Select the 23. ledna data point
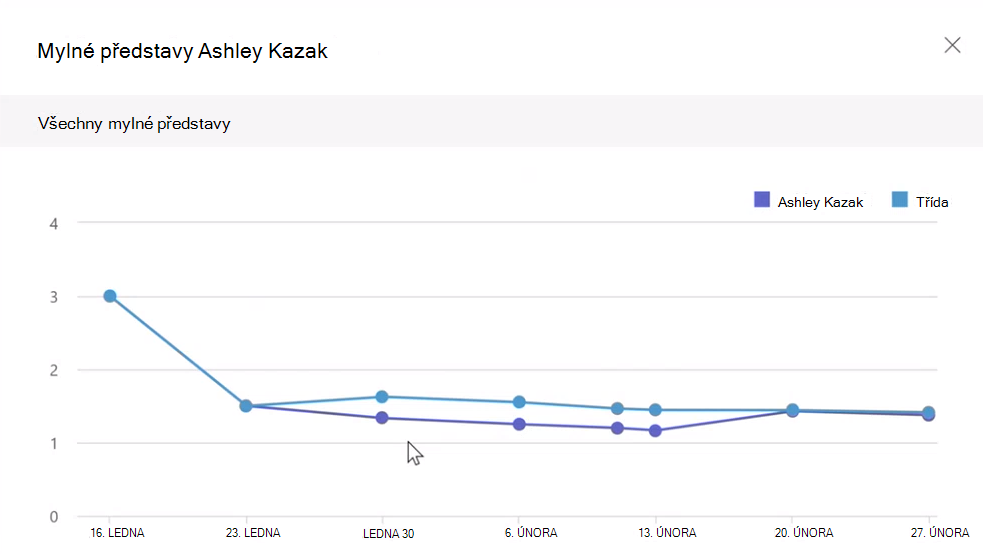983x554 pixels. click(x=246, y=406)
